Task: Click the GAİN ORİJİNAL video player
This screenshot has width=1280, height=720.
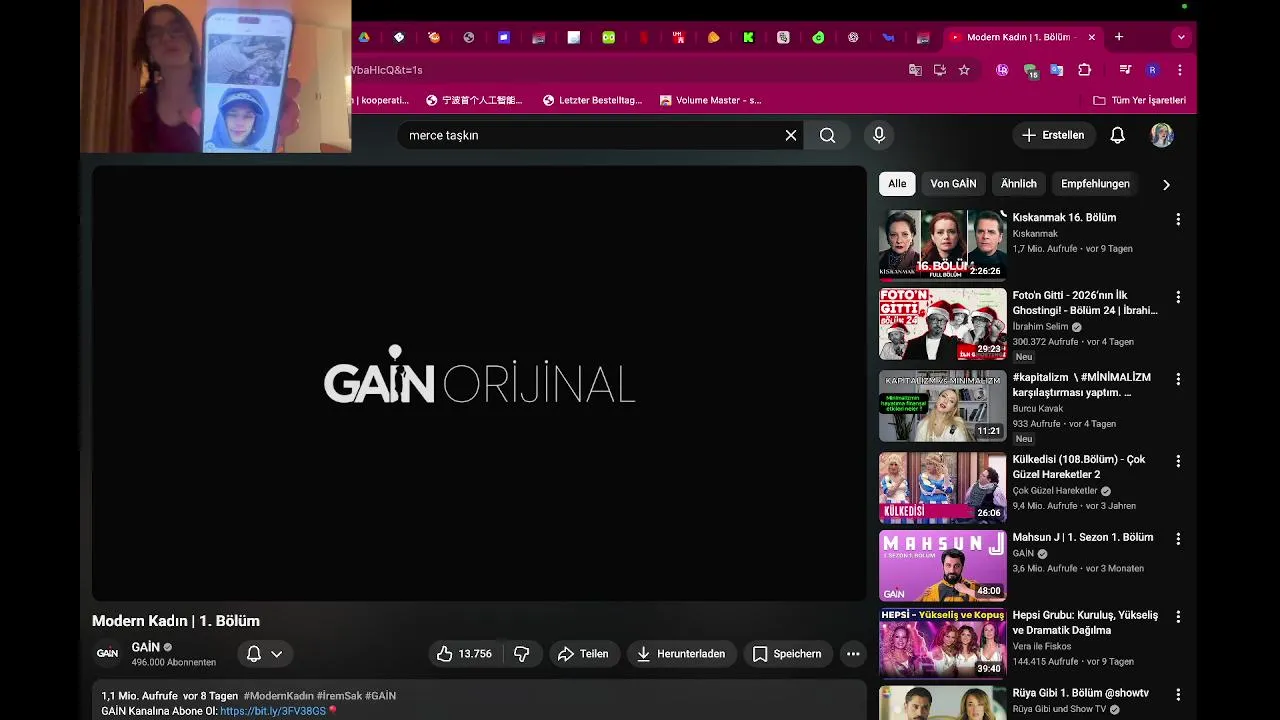Action: (x=479, y=383)
